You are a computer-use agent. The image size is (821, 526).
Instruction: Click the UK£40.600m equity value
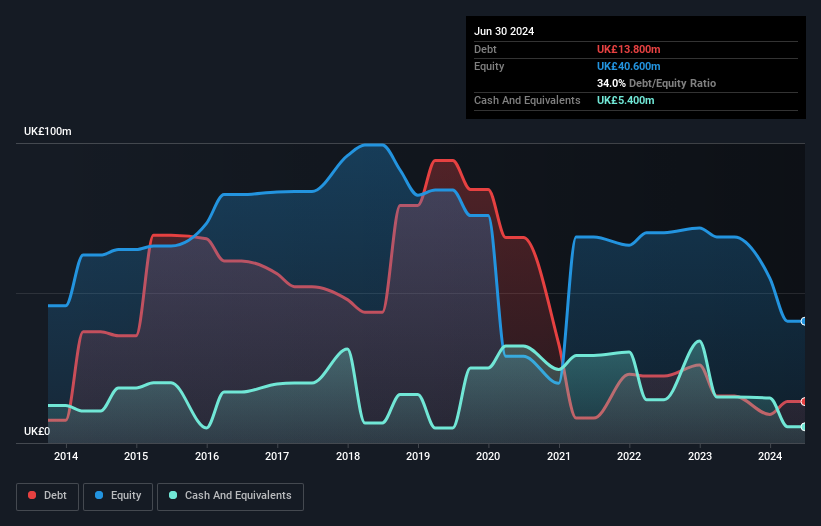(628, 66)
